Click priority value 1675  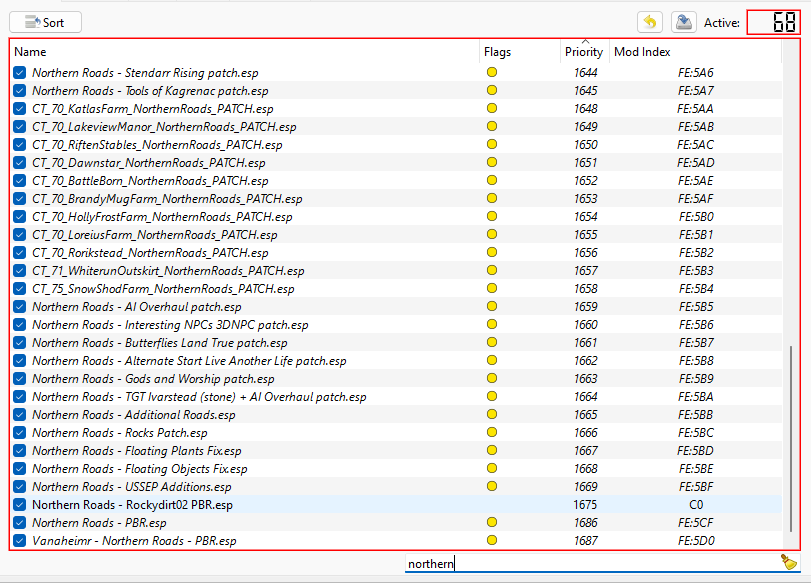tap(585, 504)
